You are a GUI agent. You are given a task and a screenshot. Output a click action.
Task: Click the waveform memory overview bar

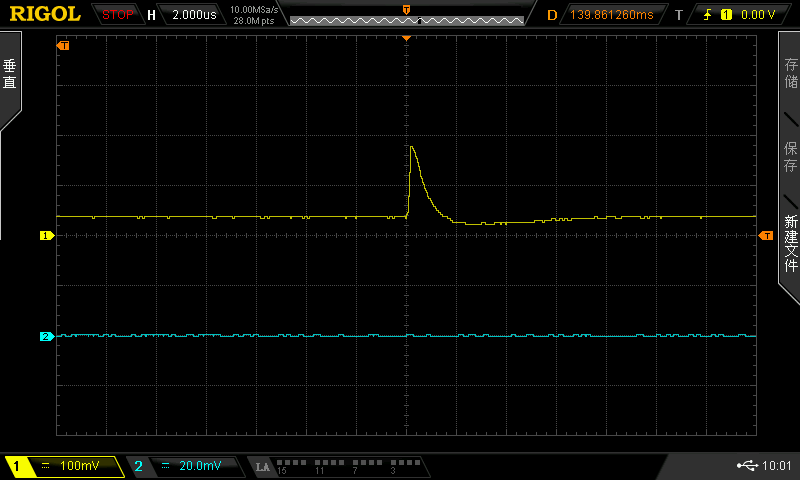point(407,20)
